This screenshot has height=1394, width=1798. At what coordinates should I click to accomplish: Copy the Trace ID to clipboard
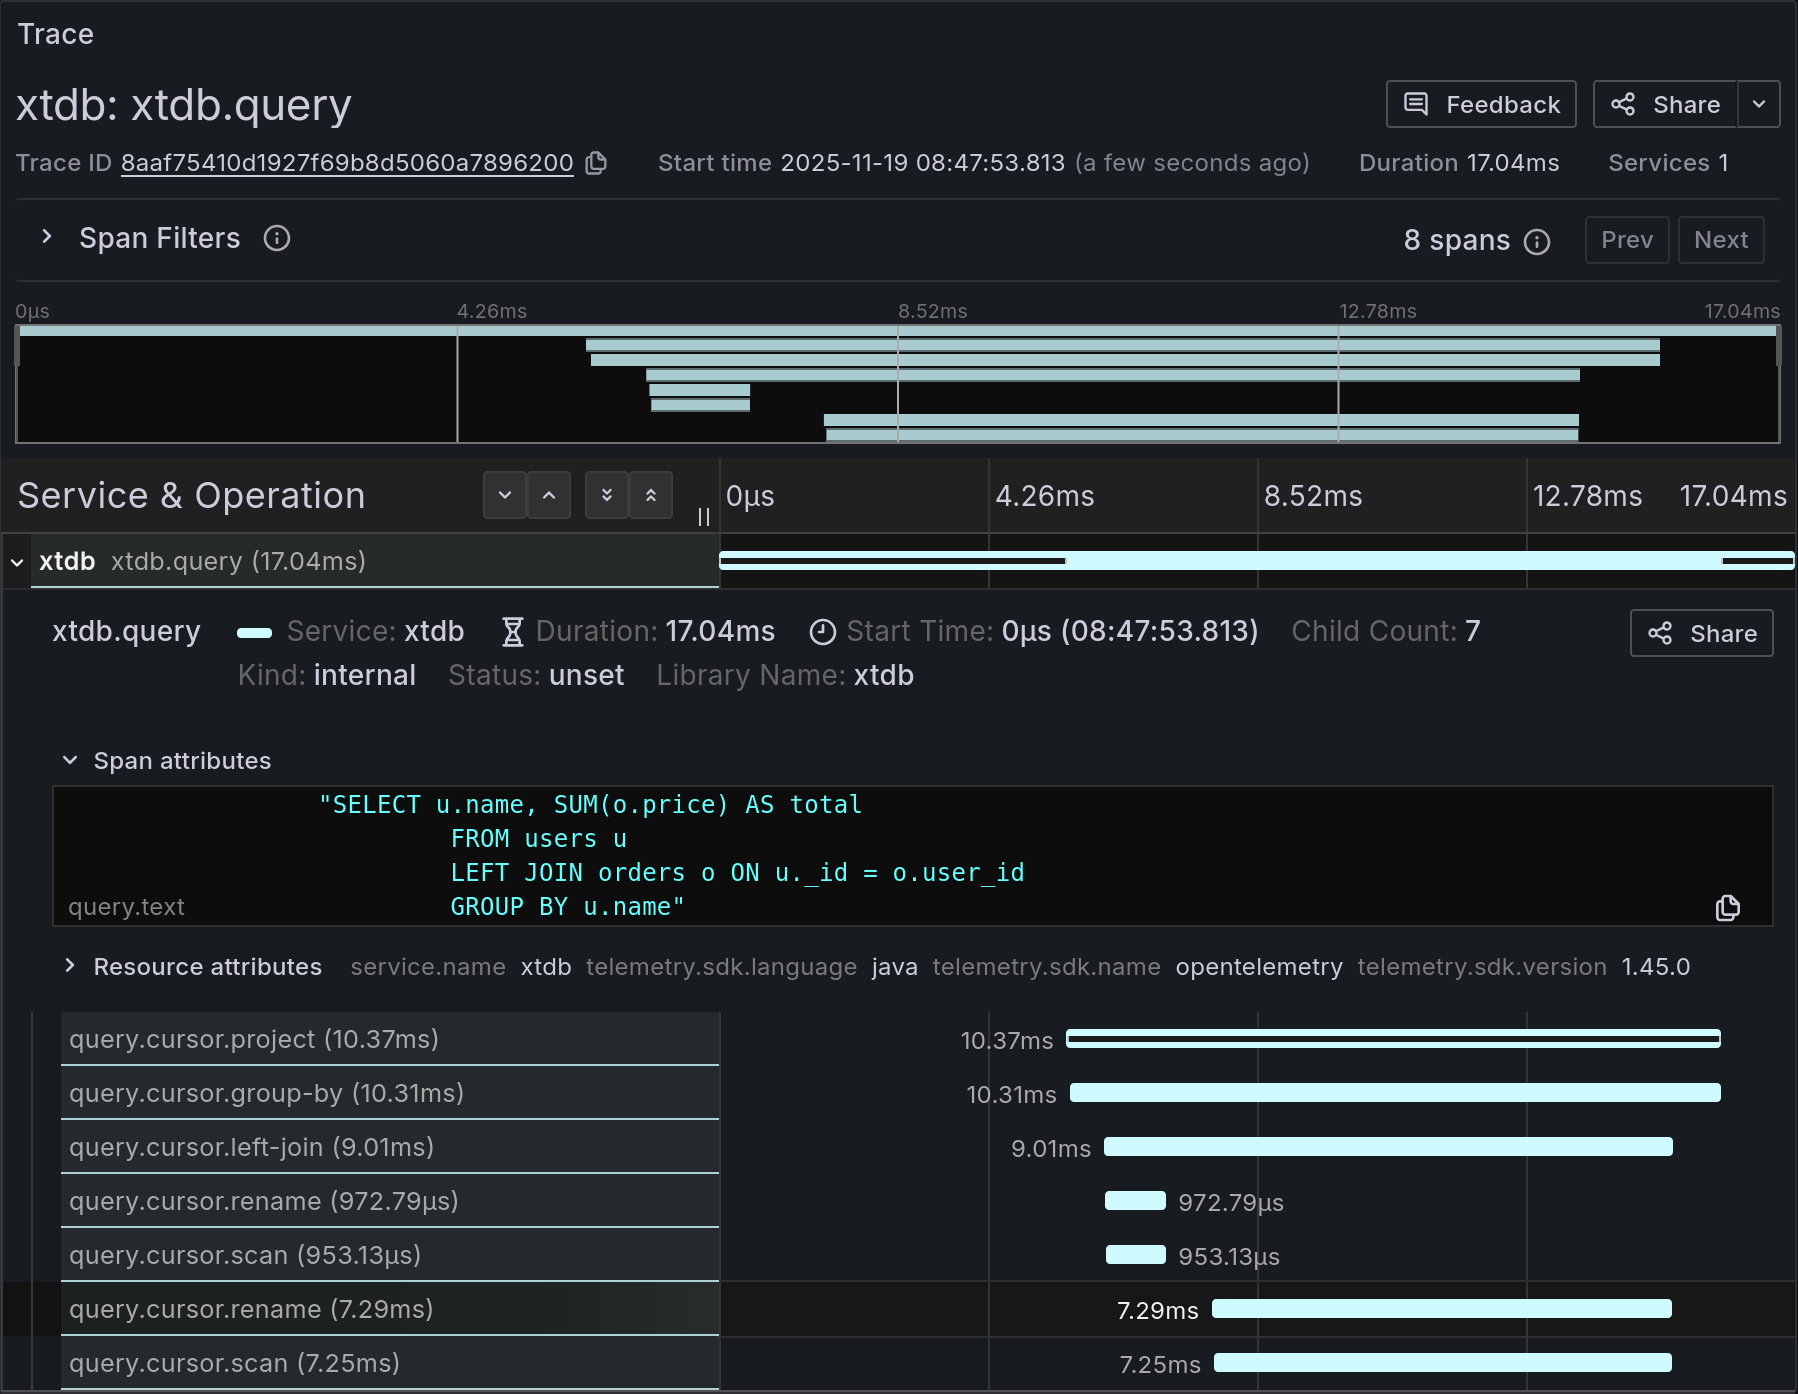click(x=597, y=163)
